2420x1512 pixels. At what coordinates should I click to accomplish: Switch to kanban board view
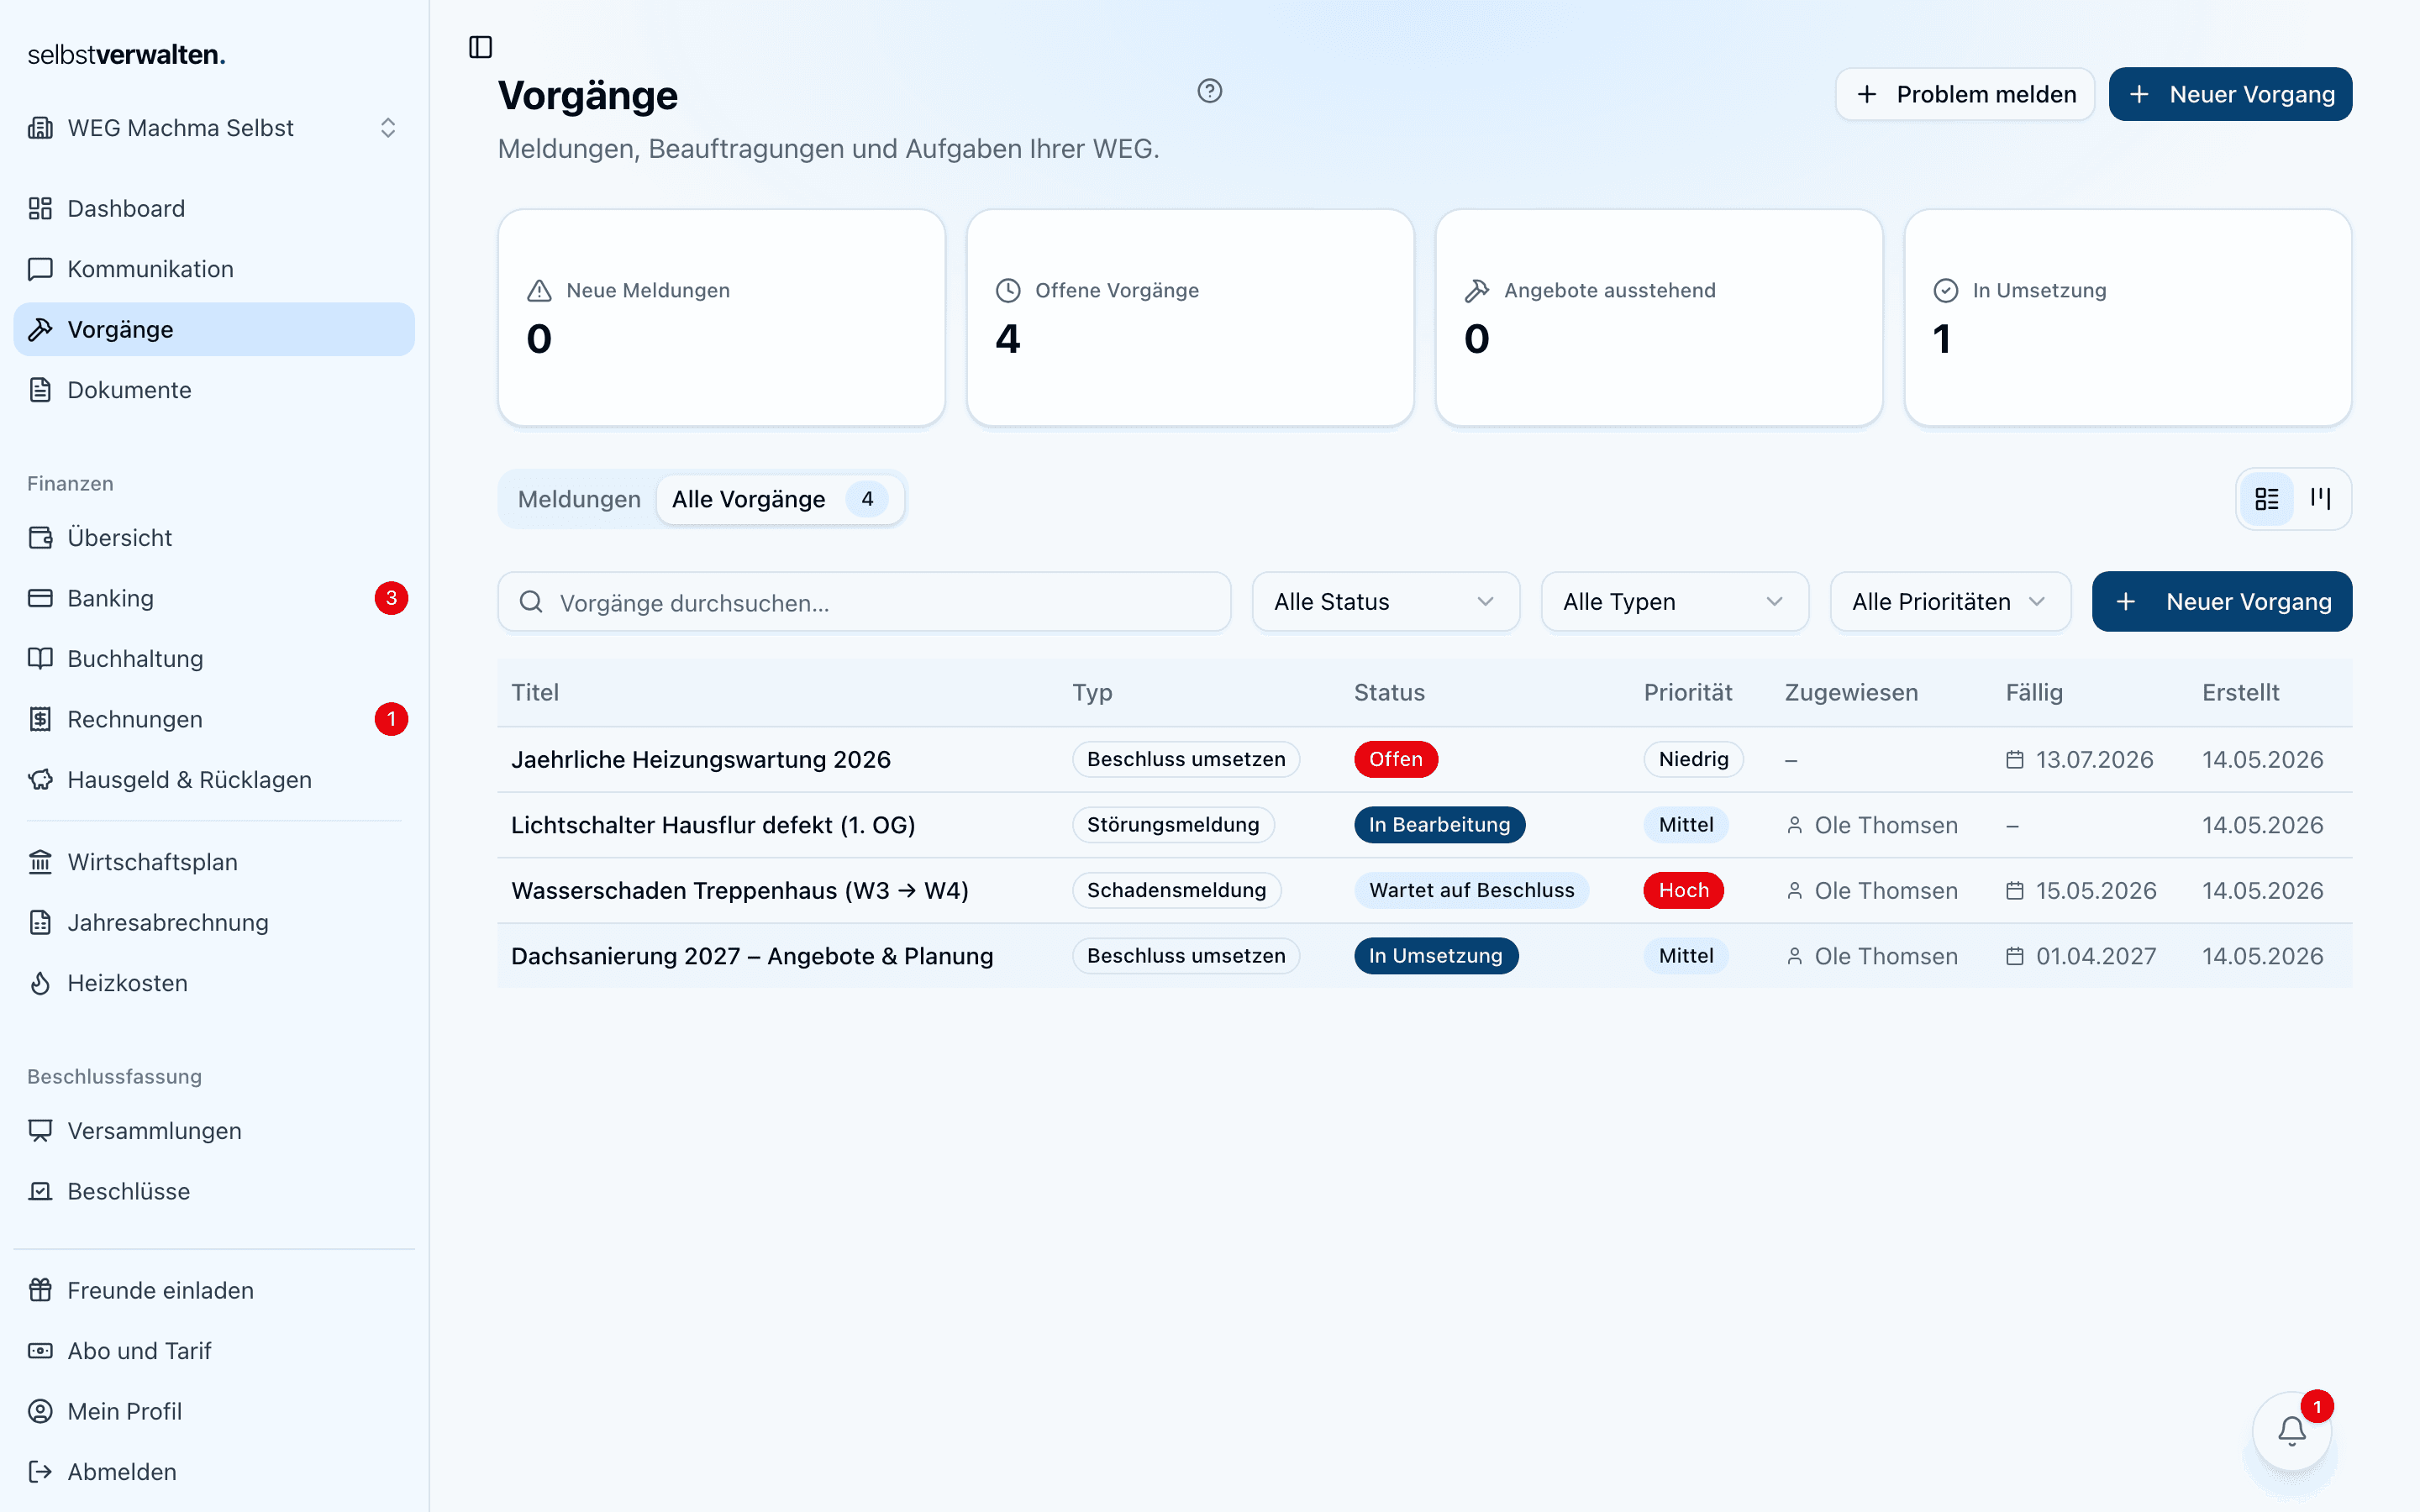pyautogui.click(x=2321, y=499)
